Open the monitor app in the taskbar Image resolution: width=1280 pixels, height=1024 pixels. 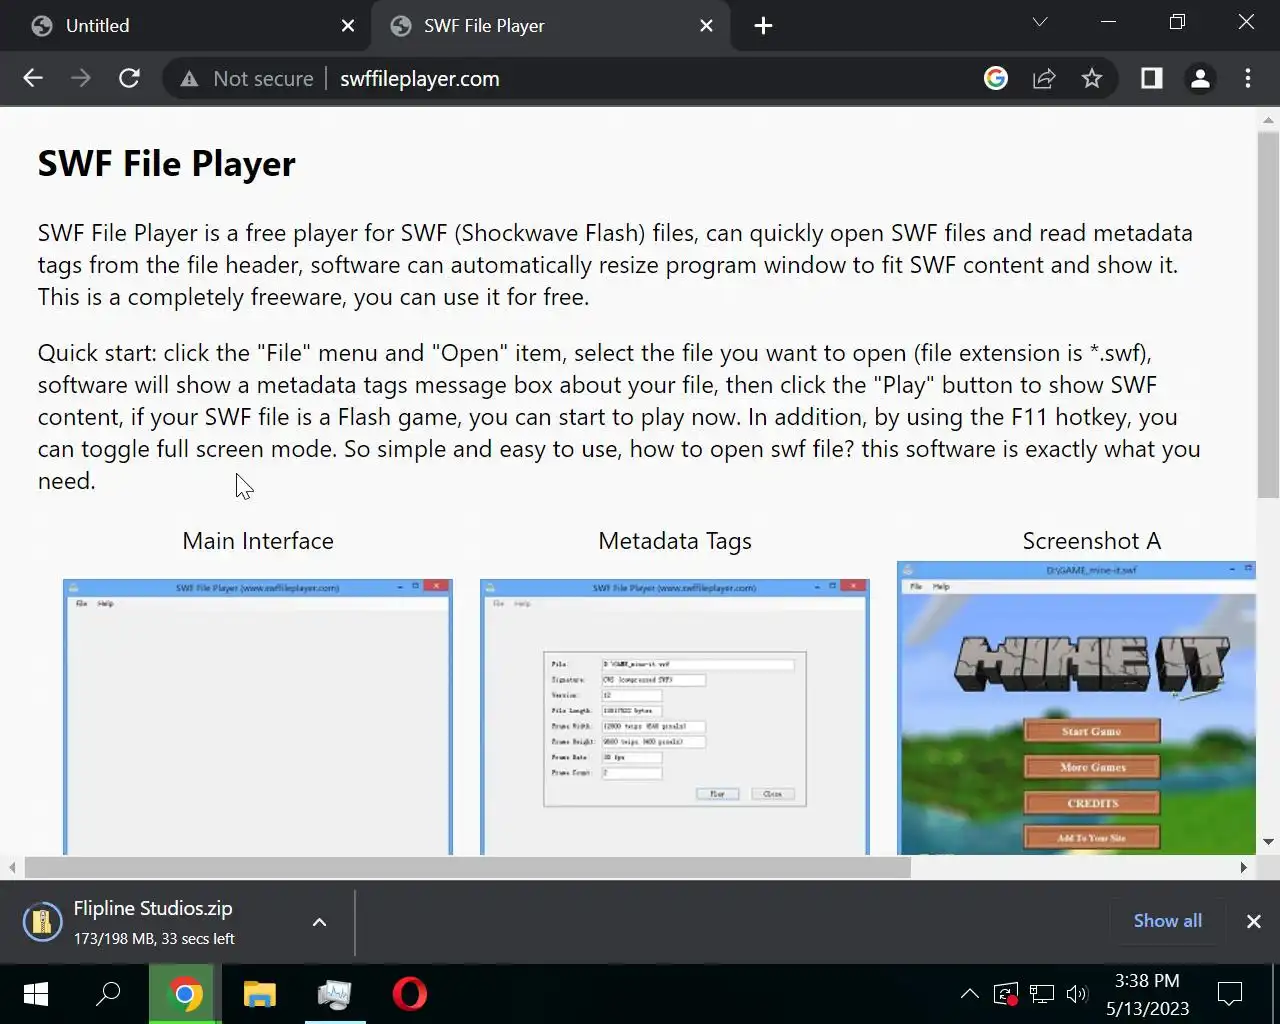click(334, 994)
